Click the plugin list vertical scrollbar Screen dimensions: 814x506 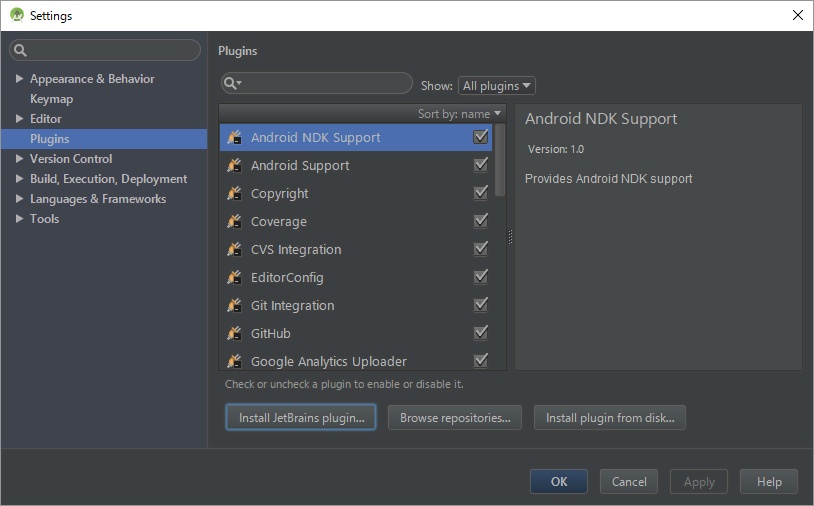[500, 160]
